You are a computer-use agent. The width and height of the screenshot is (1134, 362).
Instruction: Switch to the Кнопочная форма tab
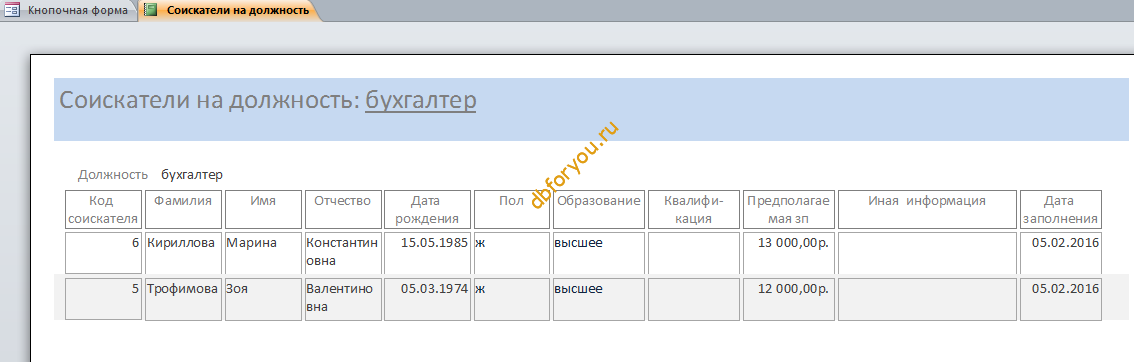(x=69, y=10)
